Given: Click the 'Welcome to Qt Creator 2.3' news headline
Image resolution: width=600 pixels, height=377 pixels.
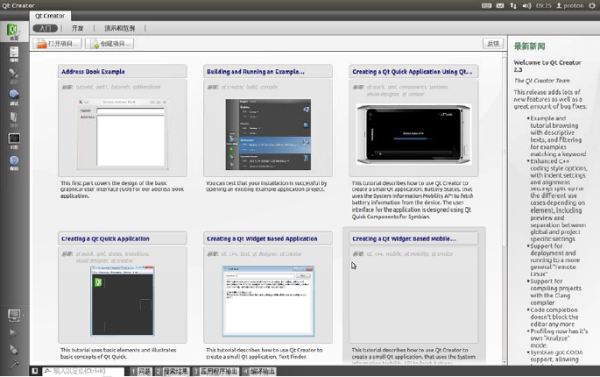Looking at the screenshot, I should coord(547,66).
